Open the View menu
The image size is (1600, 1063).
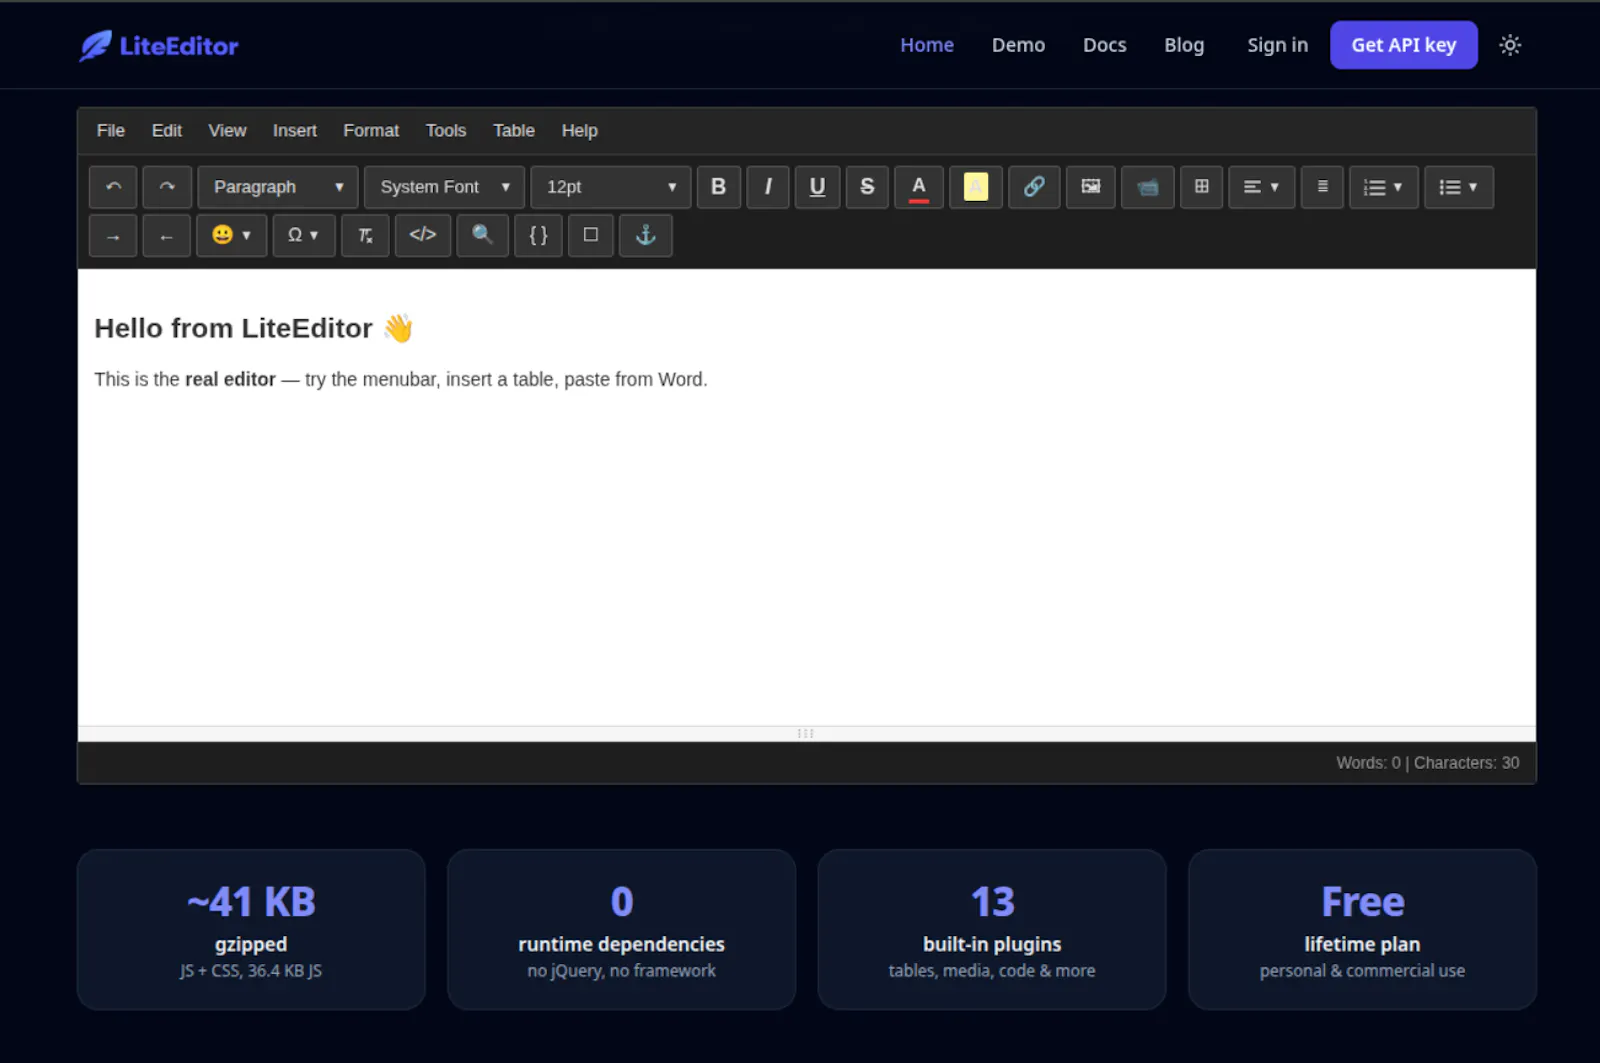pos(227,131)
